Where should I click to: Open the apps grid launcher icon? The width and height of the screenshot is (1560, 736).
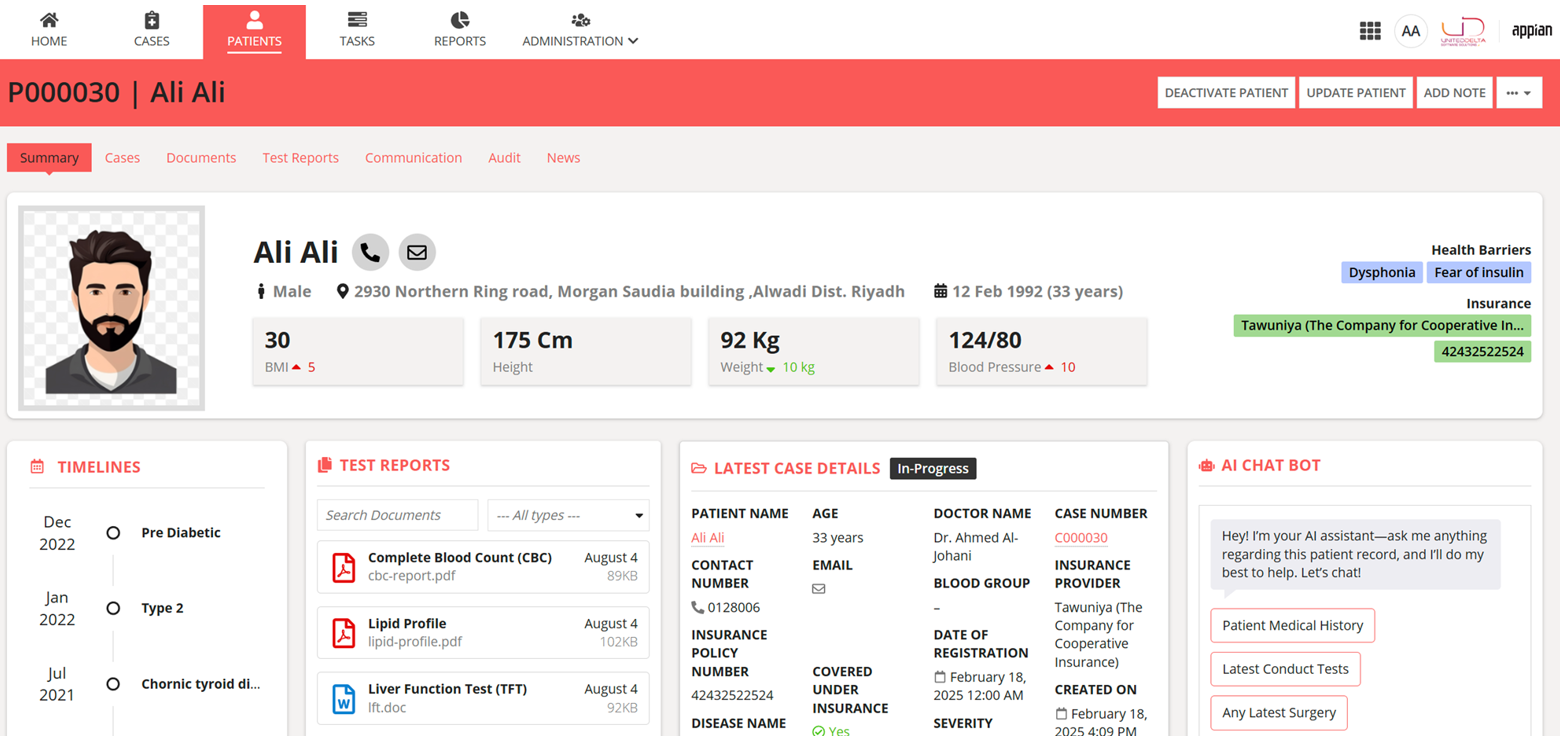coord(1370,31)
